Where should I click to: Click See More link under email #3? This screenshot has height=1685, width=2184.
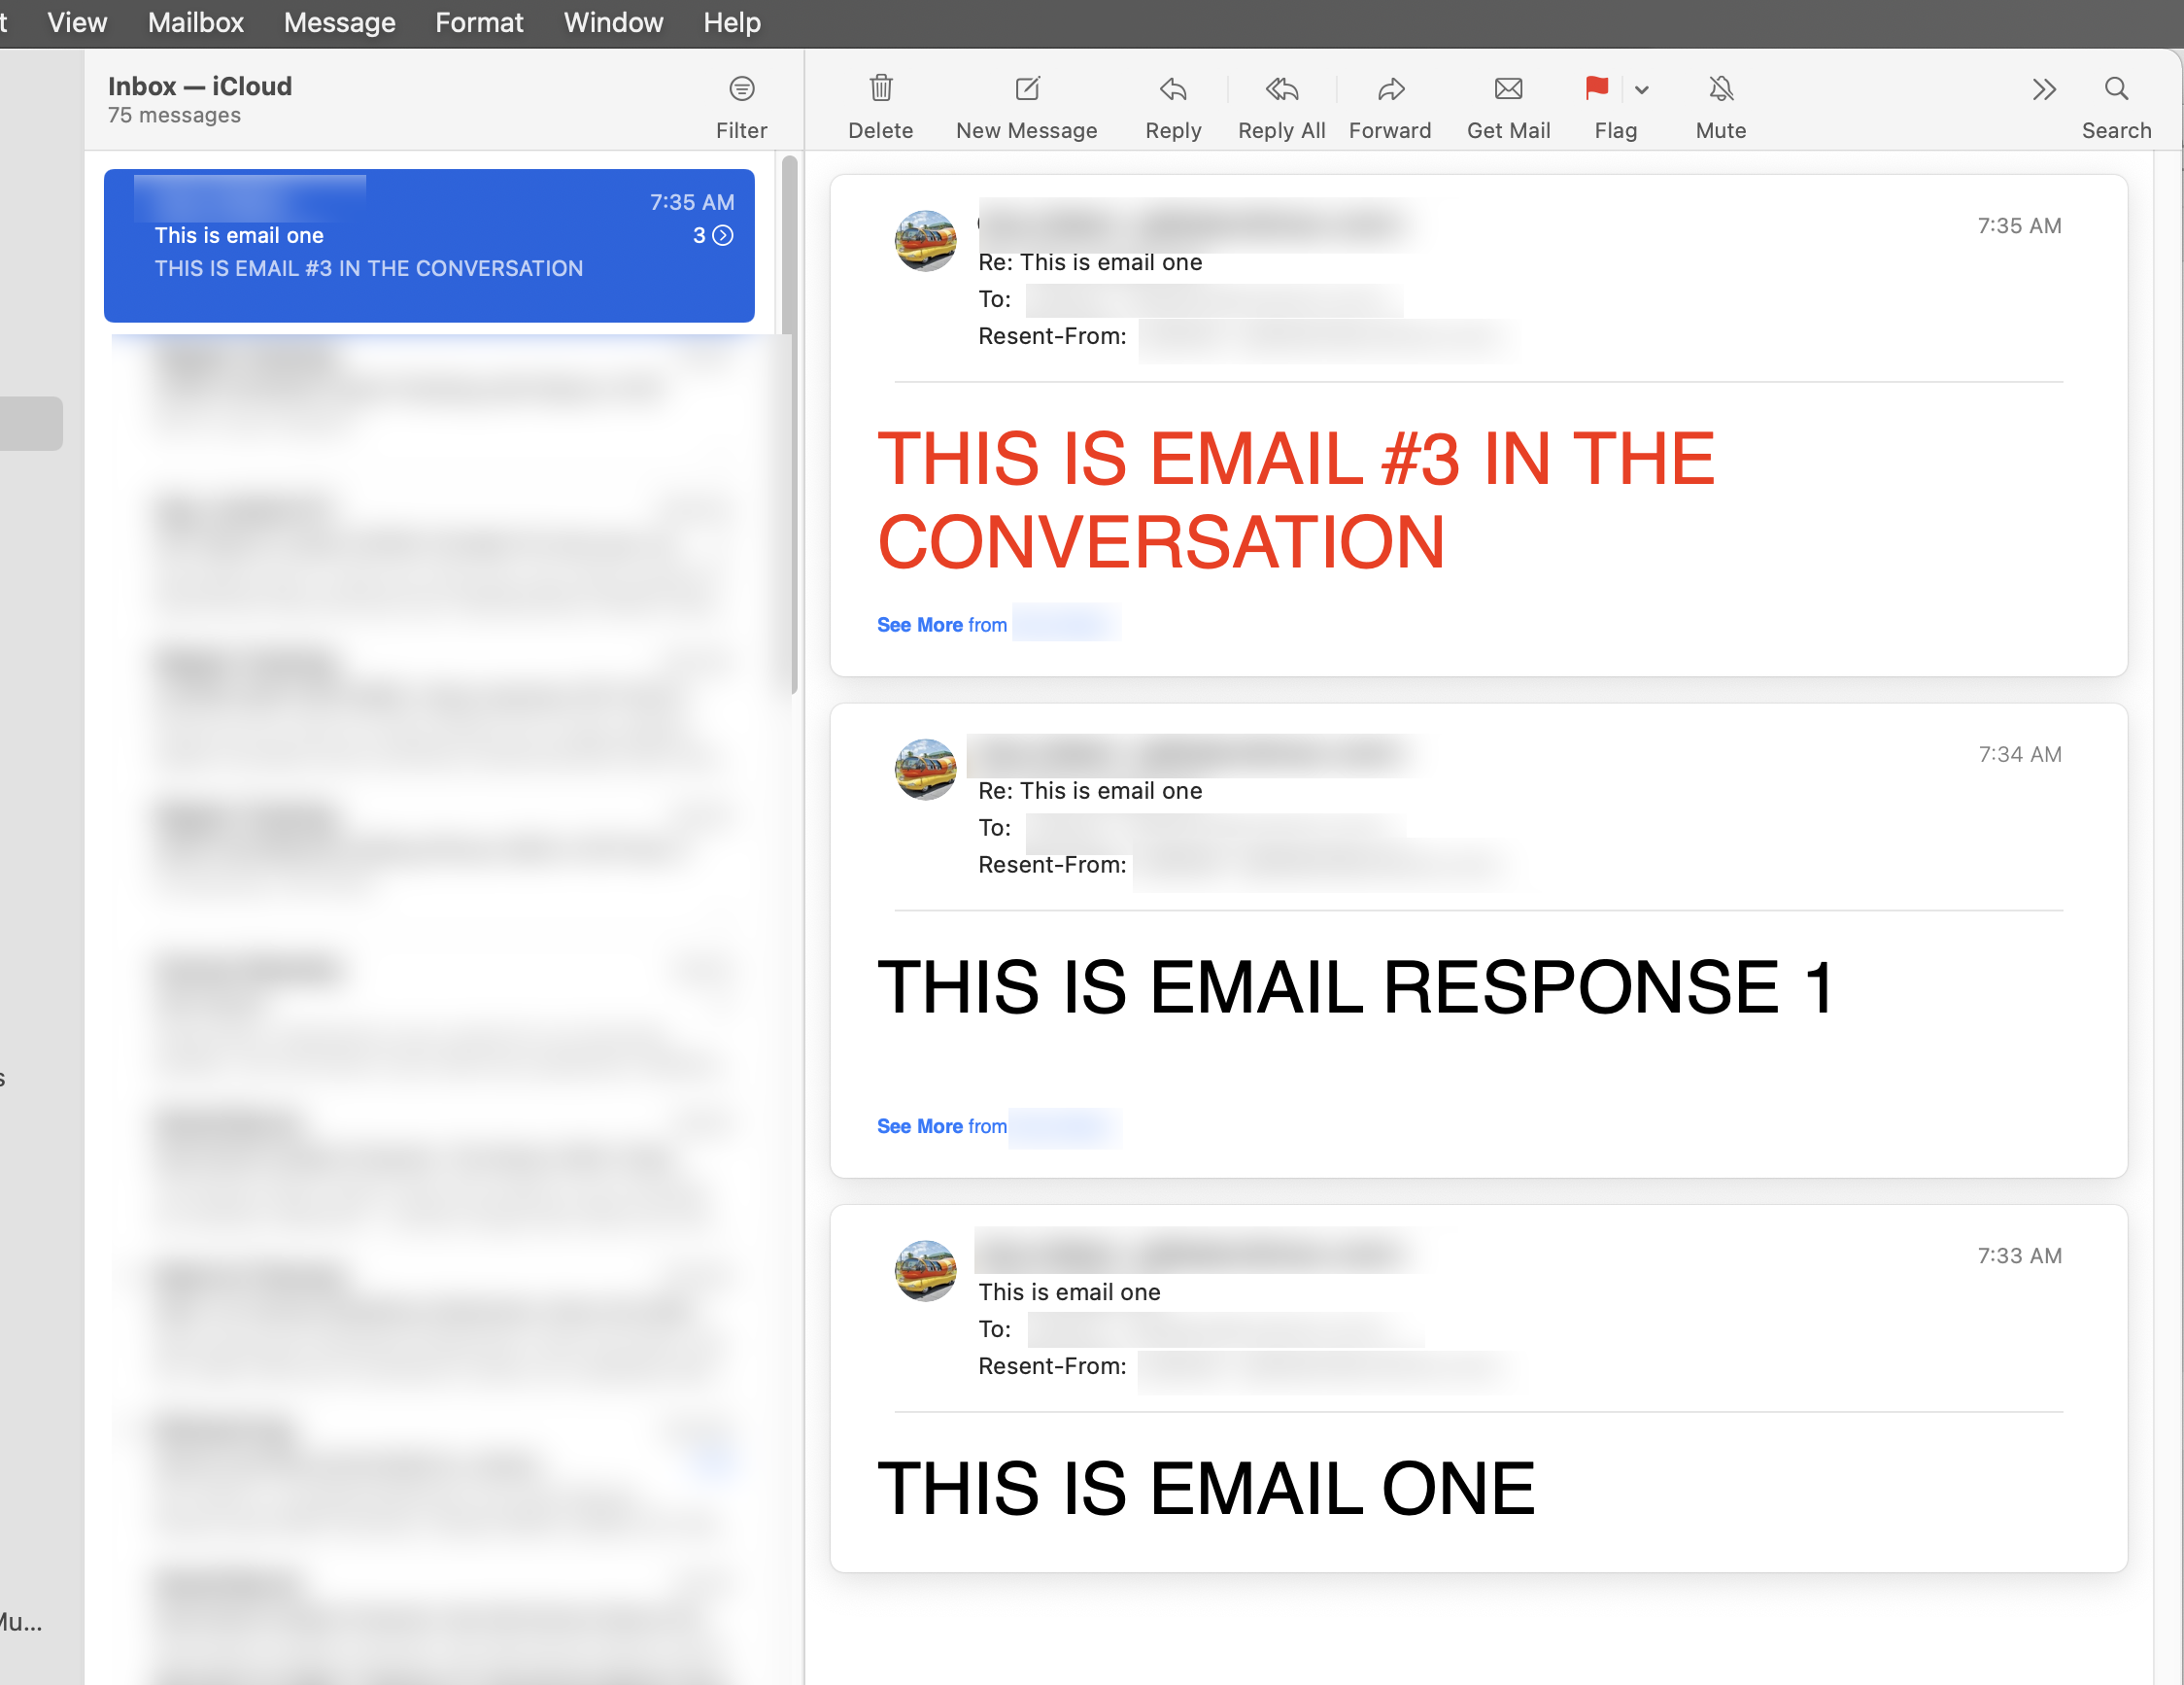[919, 625]
